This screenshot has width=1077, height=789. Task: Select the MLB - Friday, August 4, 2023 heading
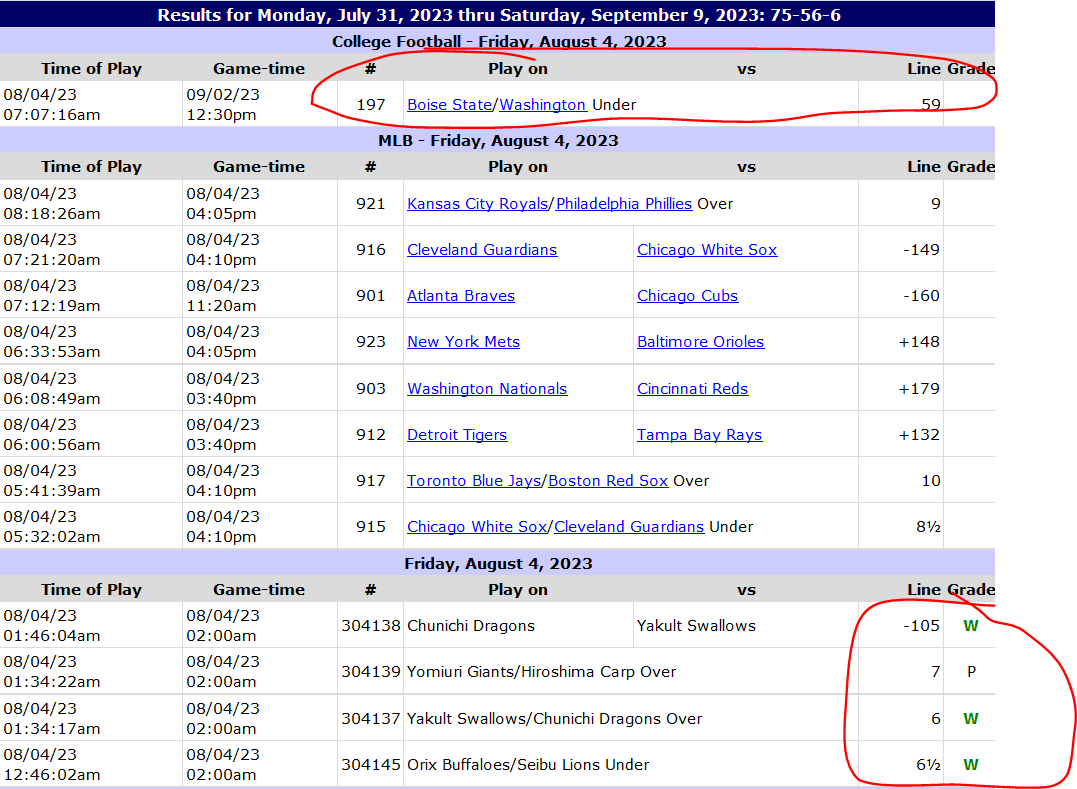(498, 141)
